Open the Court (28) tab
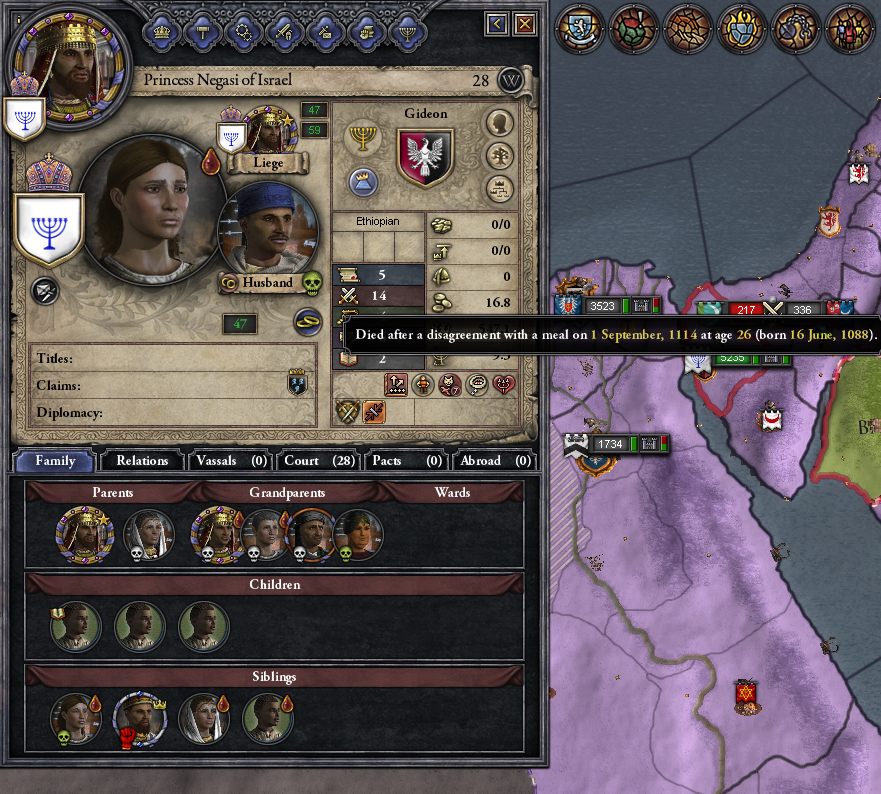Image resolution: width=881 pixels, height=794 pixels. [x=319, y=461]
